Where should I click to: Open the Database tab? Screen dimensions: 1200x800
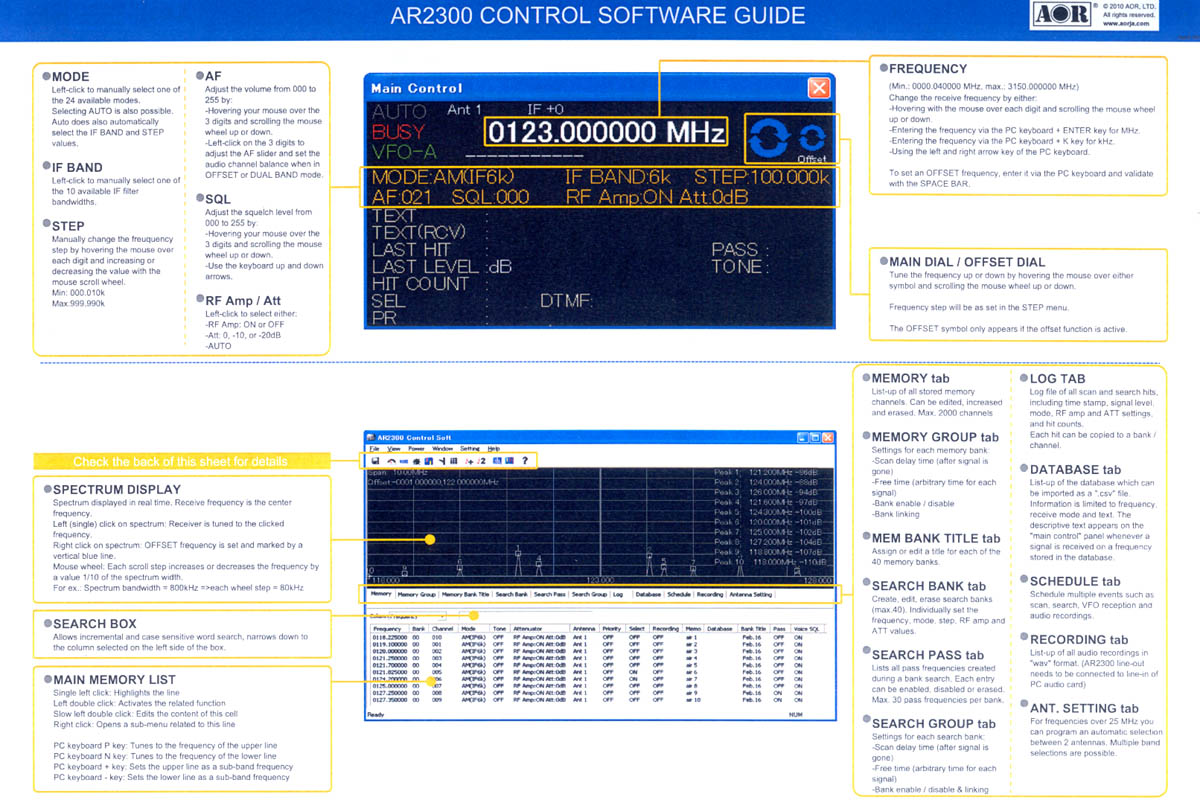648,594
